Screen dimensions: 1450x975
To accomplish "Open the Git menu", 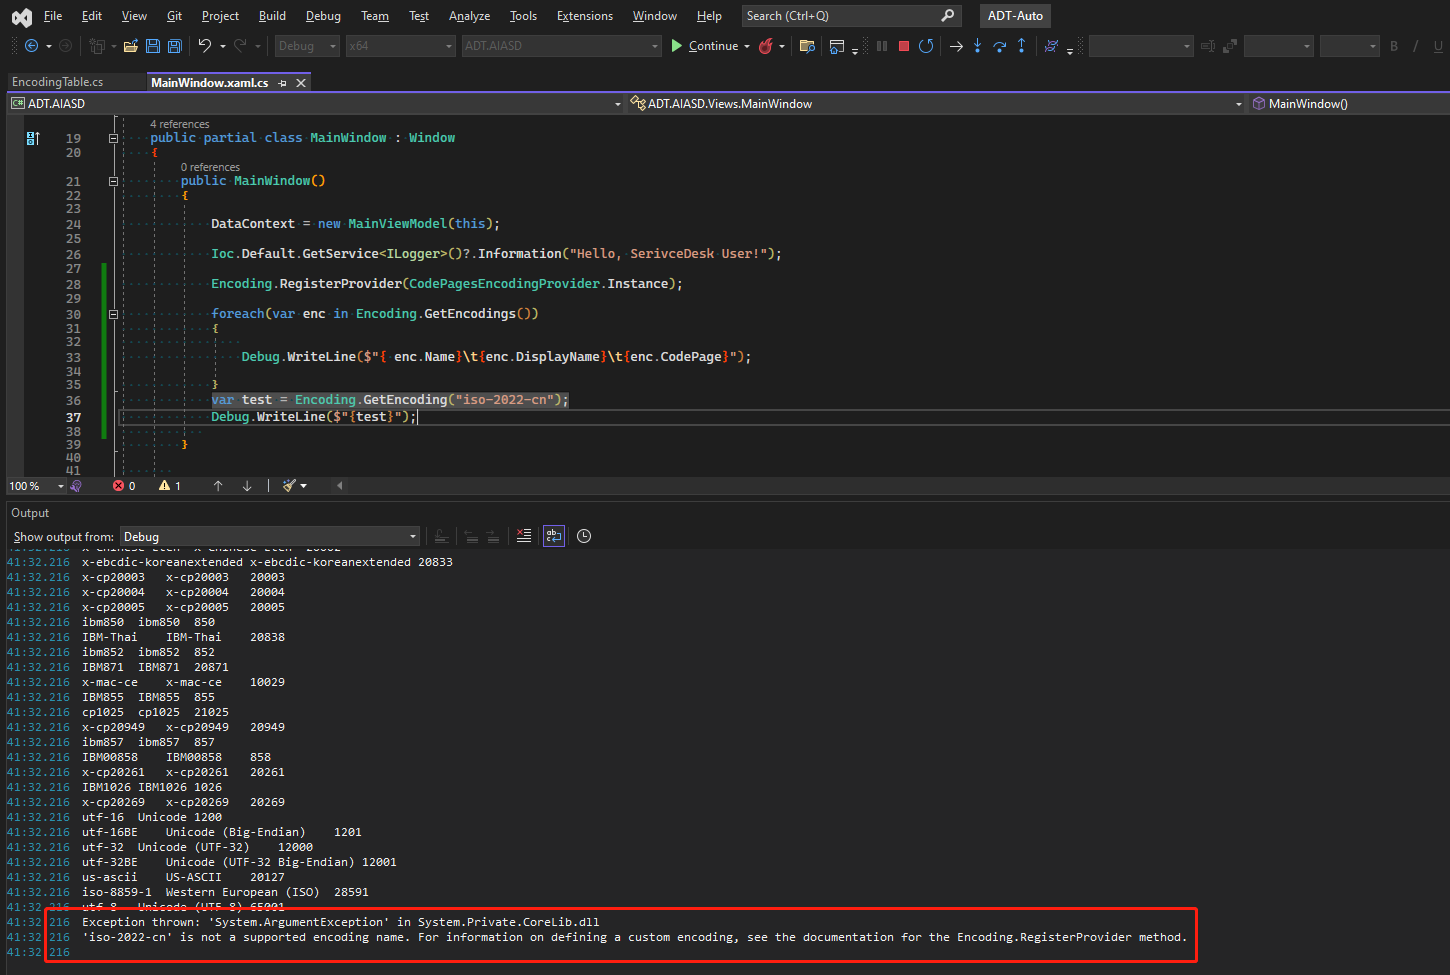I will [x=174, y=16].
